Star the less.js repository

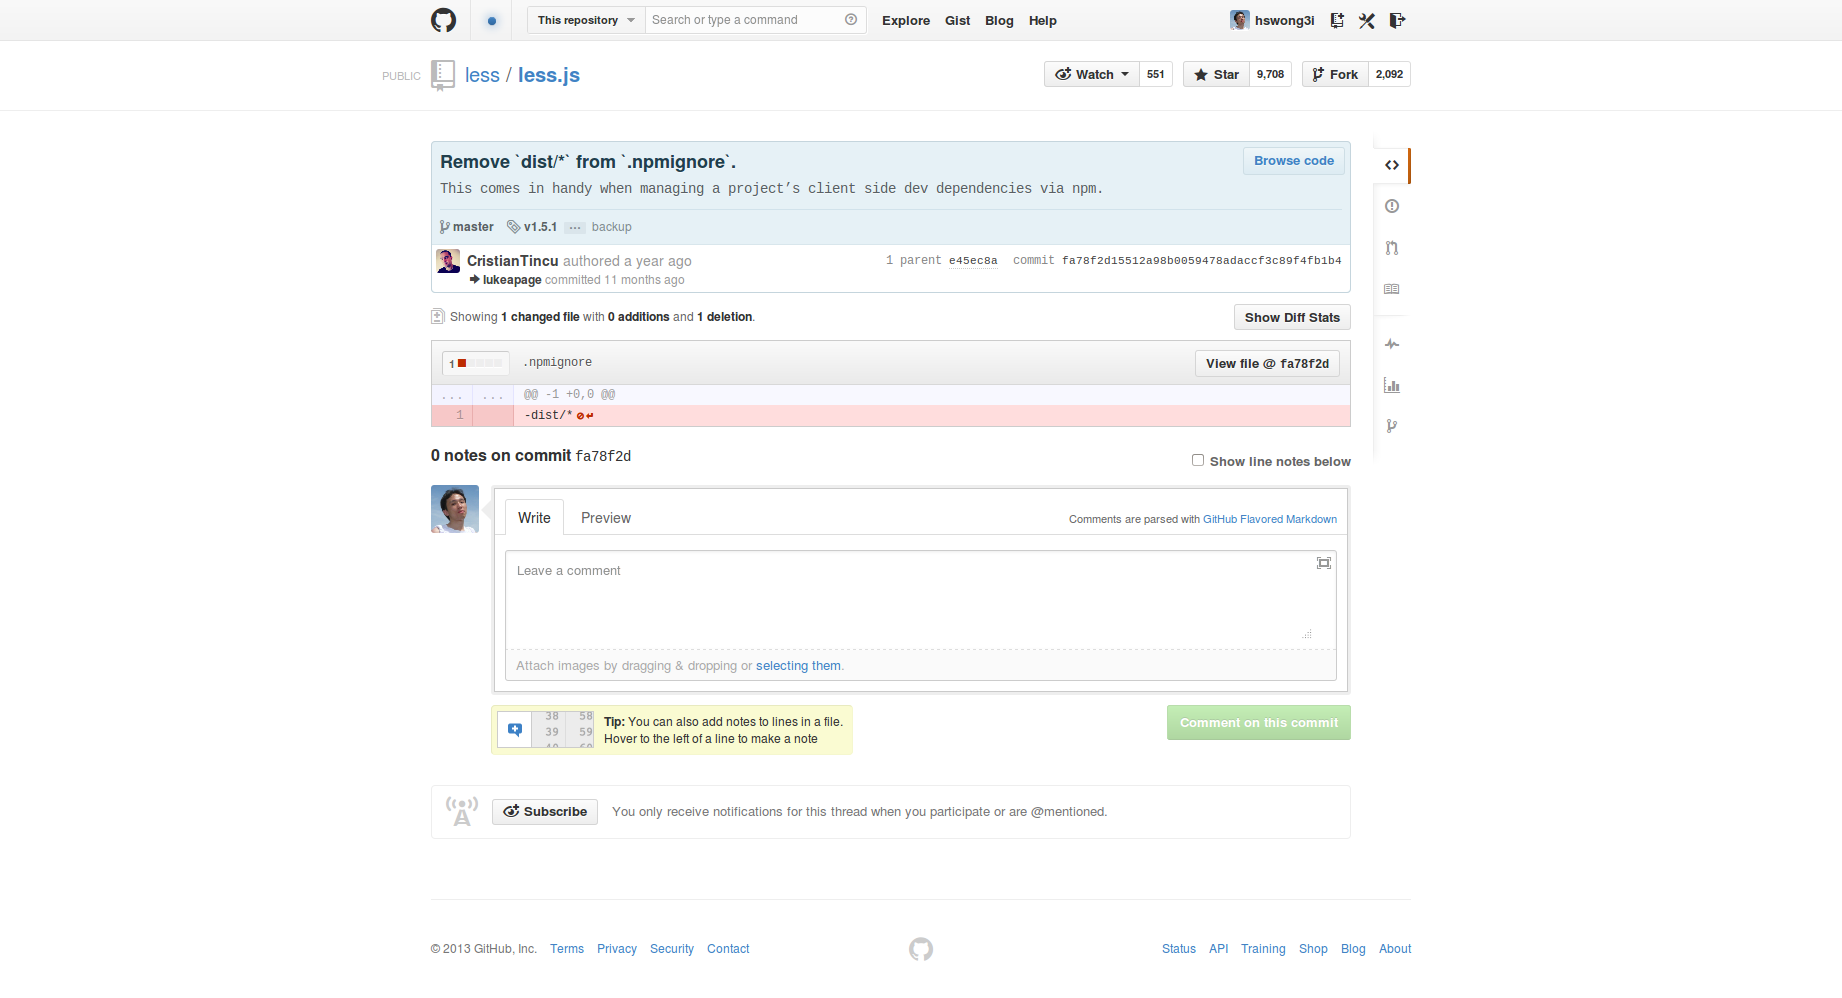click(1216, 74)
